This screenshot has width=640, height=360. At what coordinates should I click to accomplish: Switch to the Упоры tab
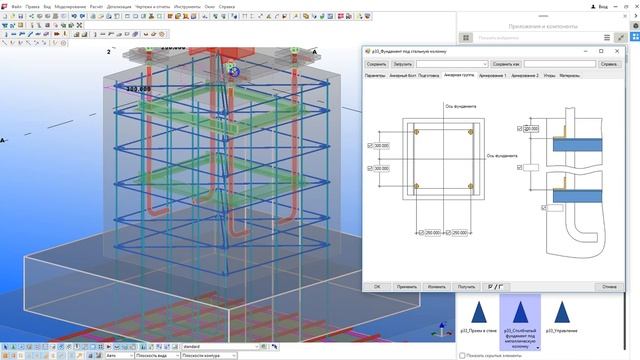click(x=549, y=76)
